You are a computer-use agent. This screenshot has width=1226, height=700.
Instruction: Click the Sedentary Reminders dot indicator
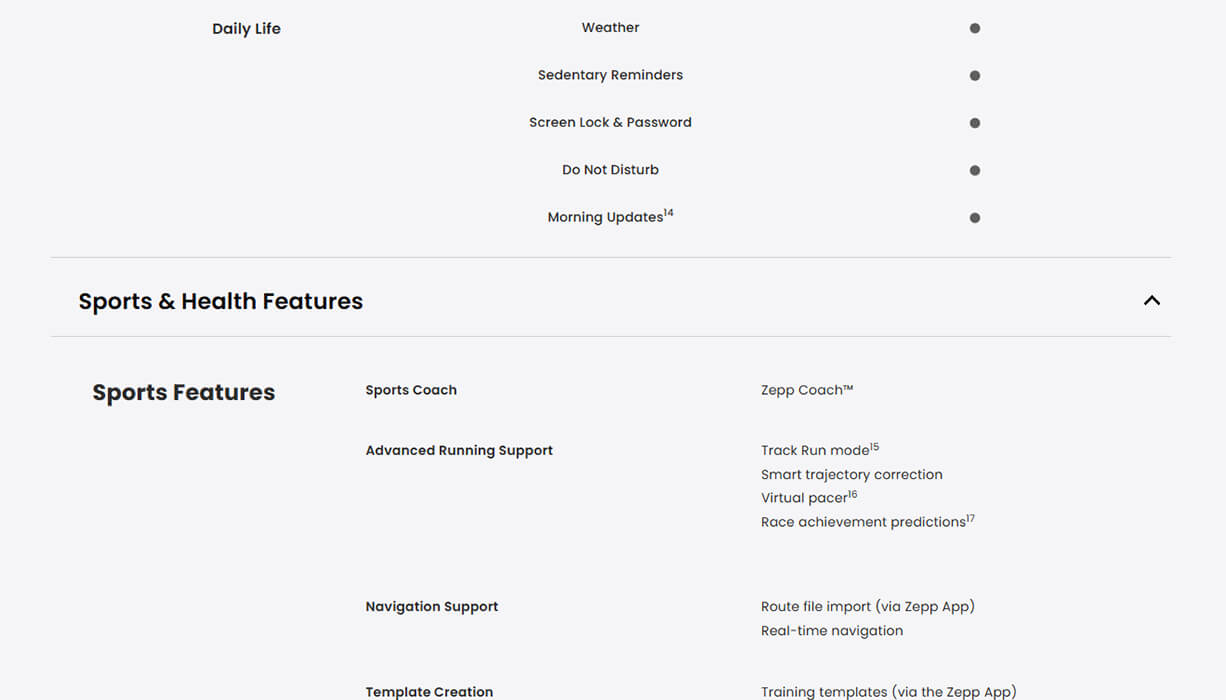pos(975,75)
